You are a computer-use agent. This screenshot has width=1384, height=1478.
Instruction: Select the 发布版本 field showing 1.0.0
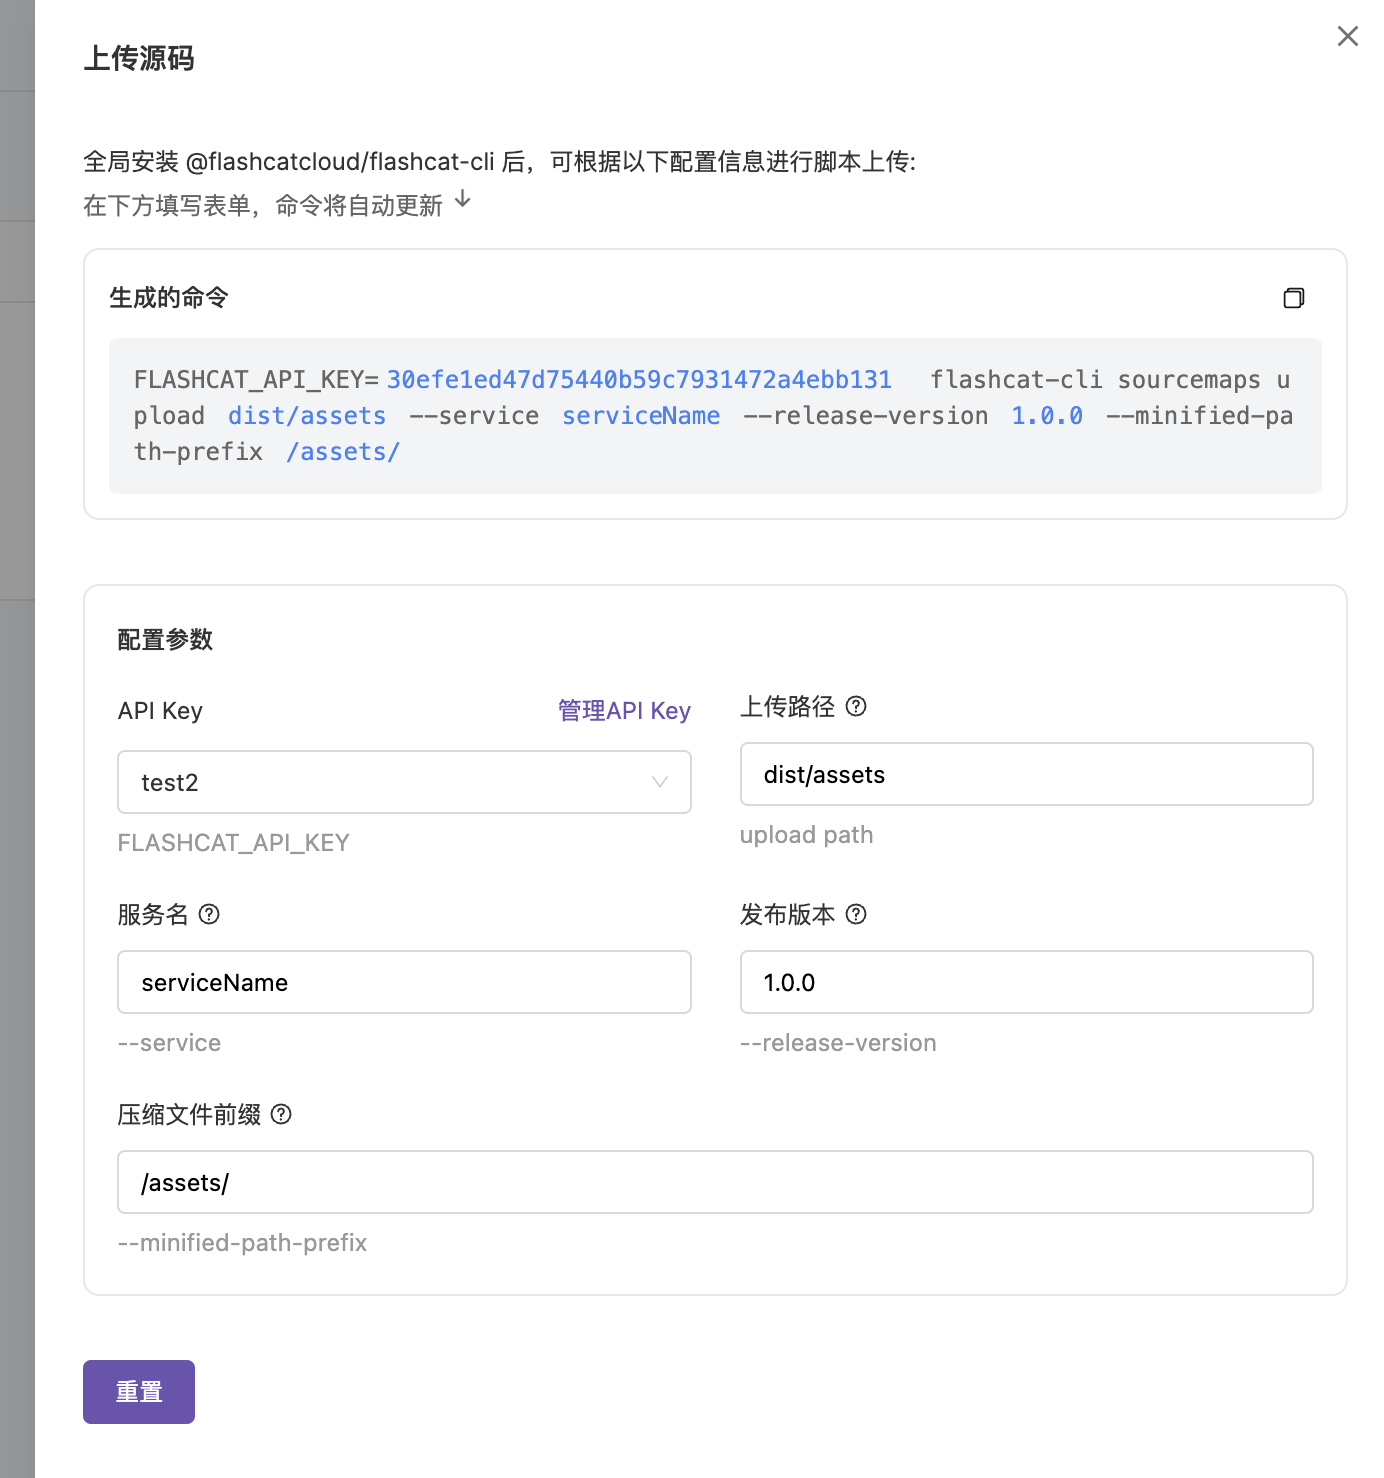[1026, 983]
